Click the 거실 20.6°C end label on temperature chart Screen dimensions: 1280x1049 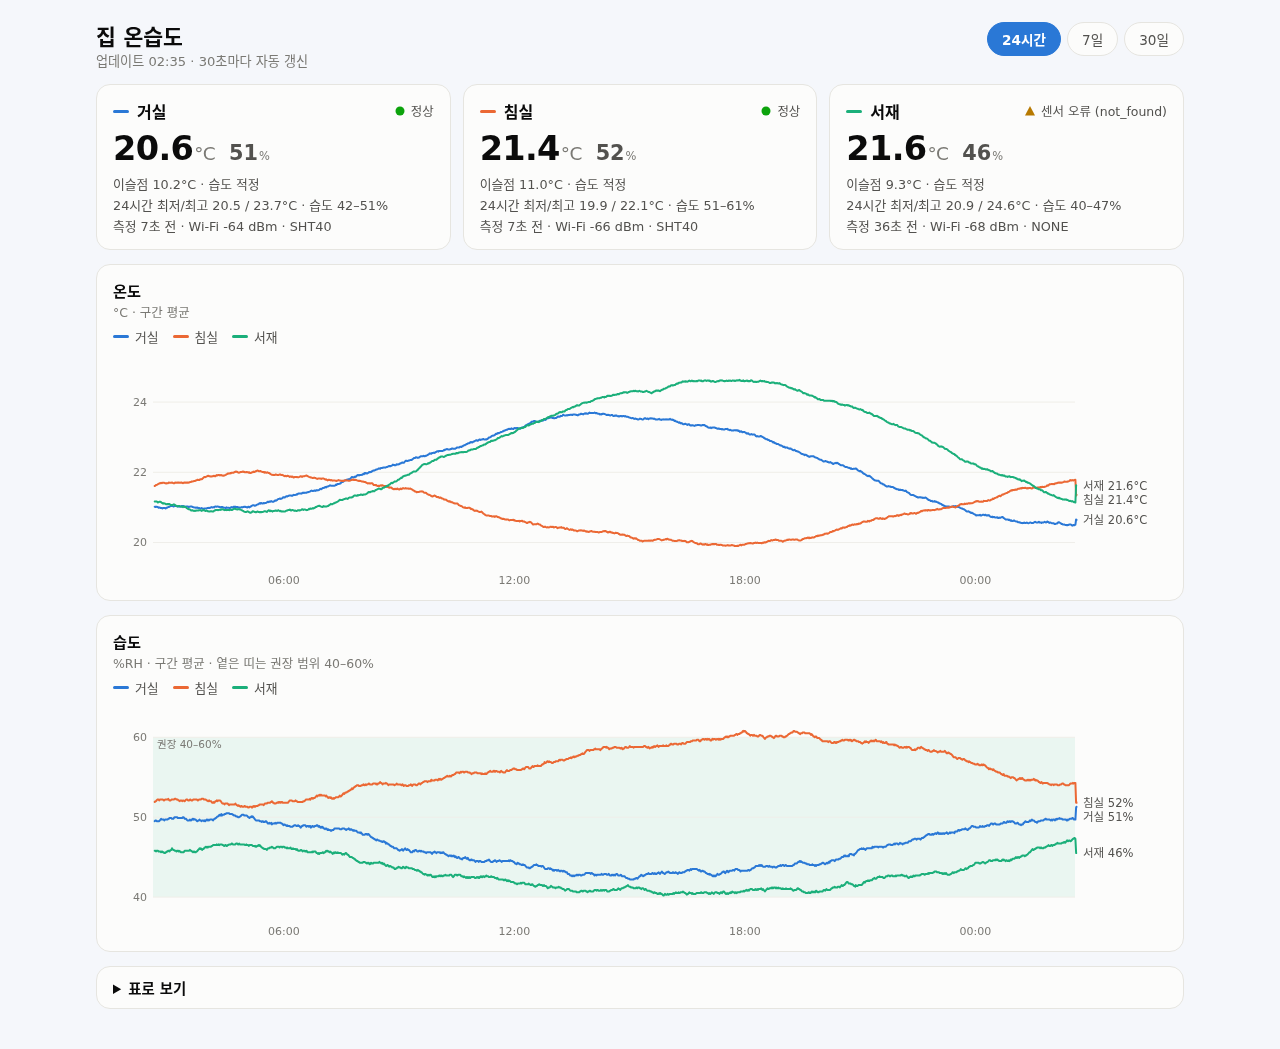coord(1115,520)
